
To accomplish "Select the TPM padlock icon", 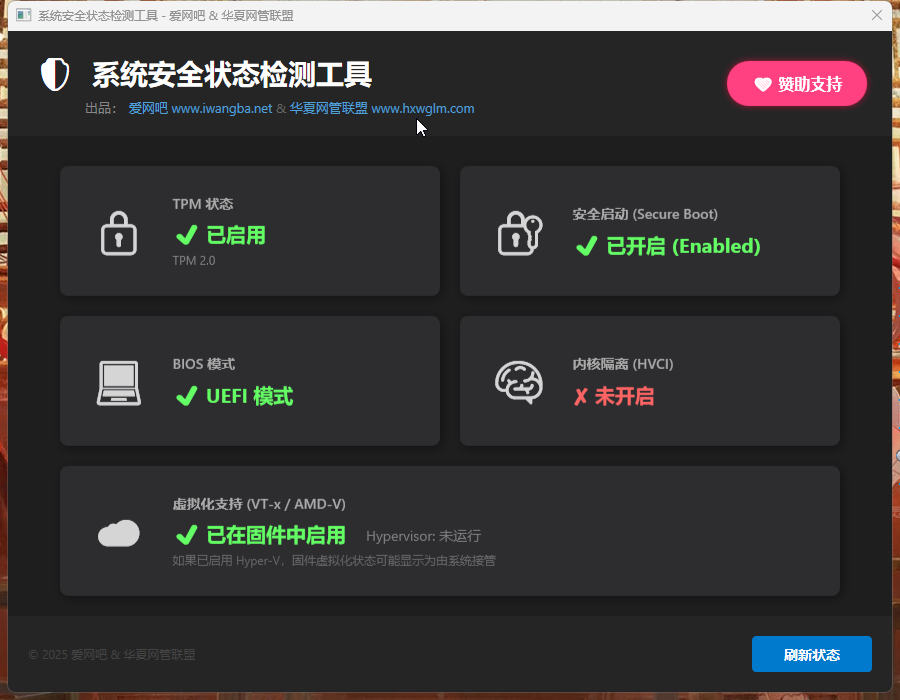I will [x=119, y=231].
